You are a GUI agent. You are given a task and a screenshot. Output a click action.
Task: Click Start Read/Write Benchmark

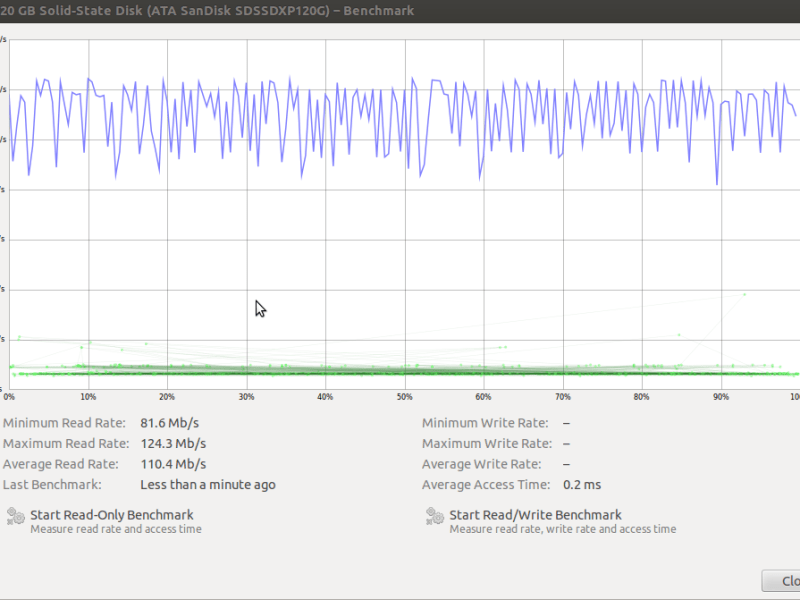(x=536, y=514)
